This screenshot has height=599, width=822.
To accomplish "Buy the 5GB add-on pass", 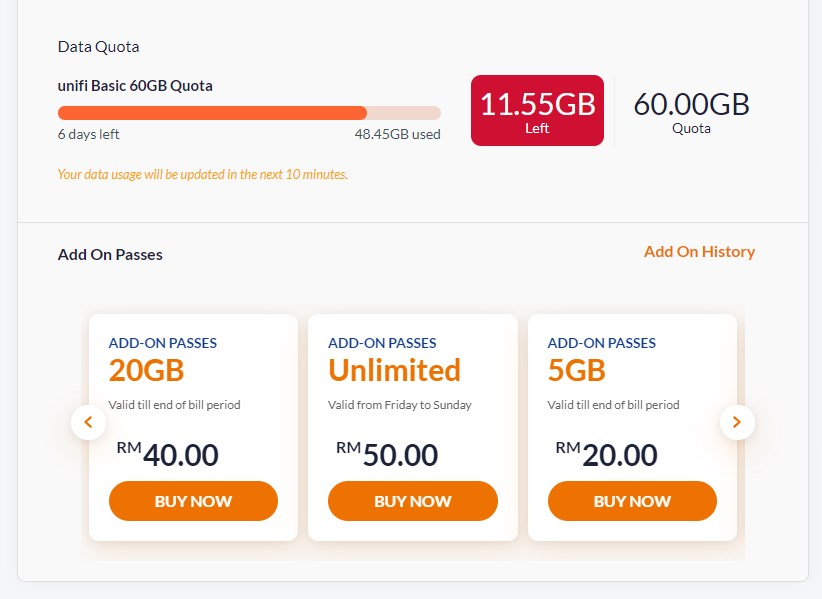I will [632, 501].
